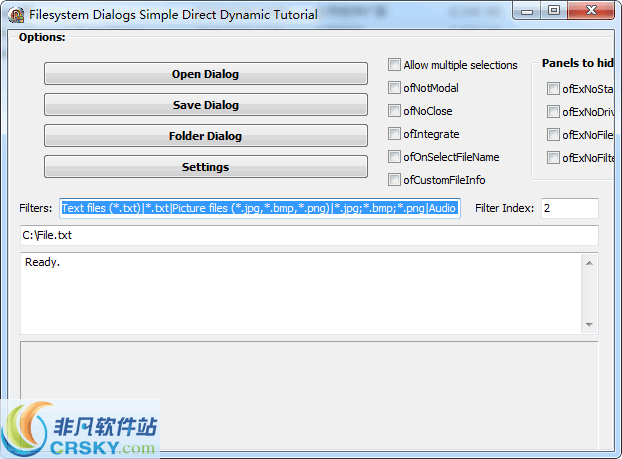Screen dimensions: 622x459
Task: Click the 'Panels to hid' group label
Action: click(578, 63)
